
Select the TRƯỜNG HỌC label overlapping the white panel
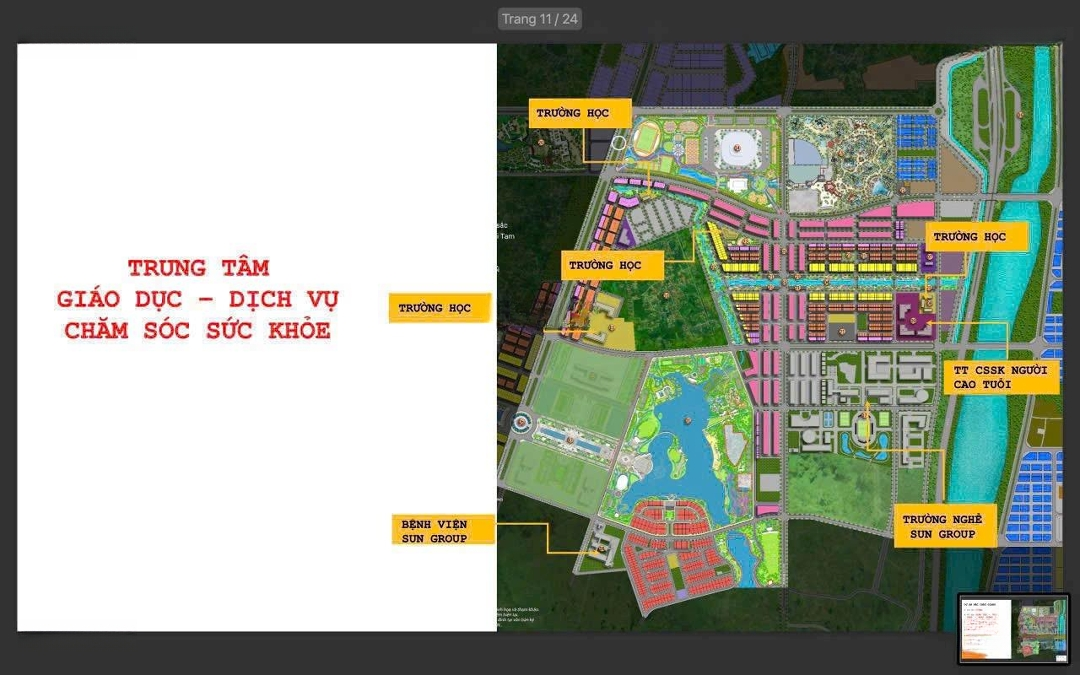[440, 308]
